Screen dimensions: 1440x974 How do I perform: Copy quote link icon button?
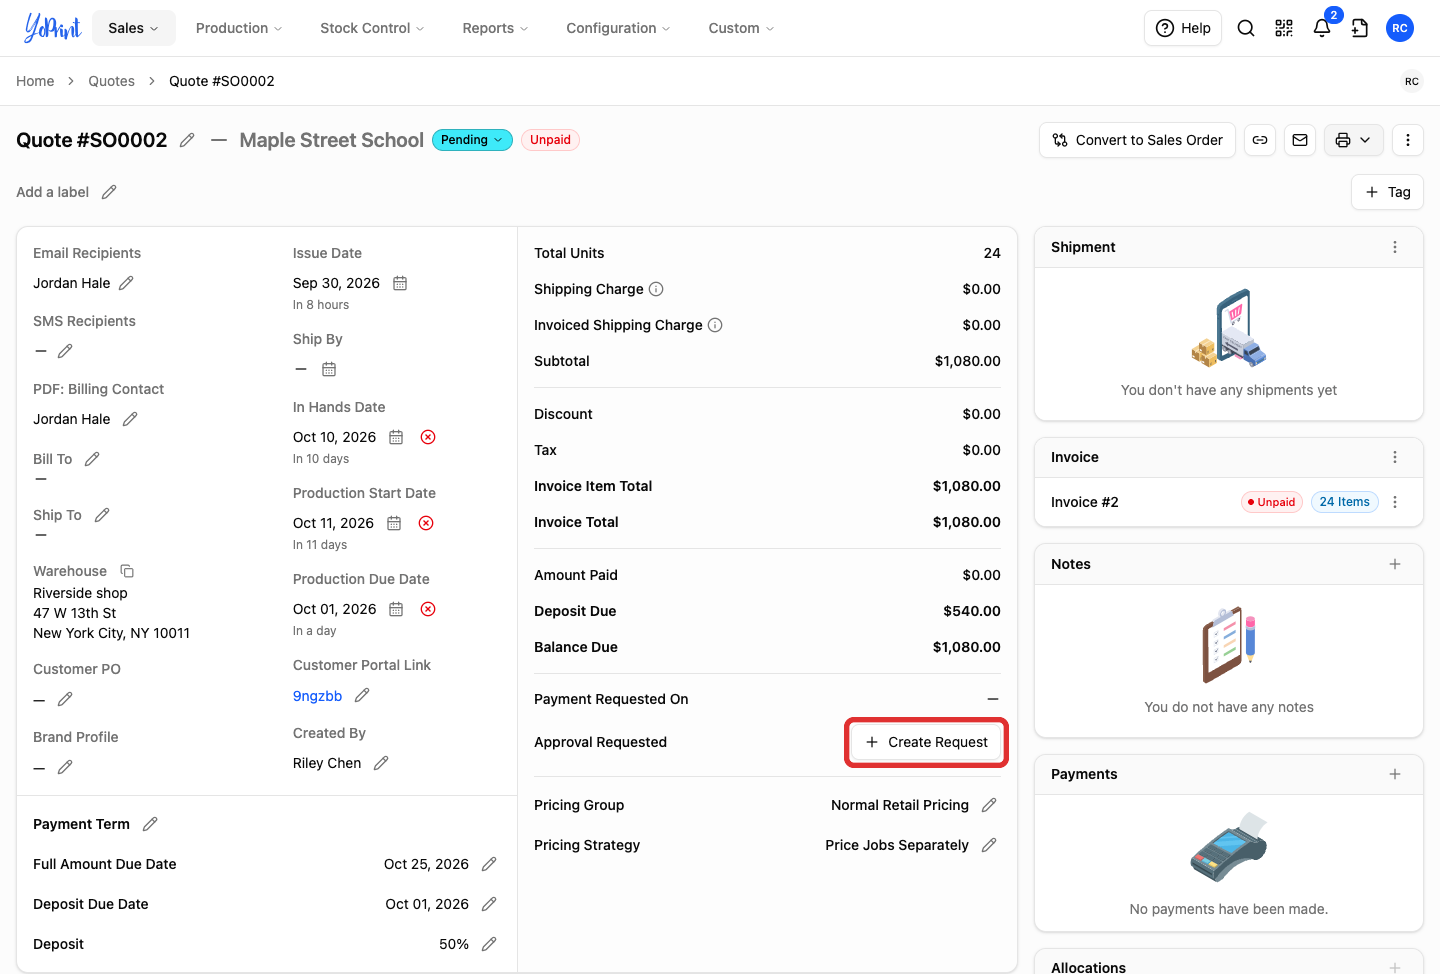(1260, 140)
